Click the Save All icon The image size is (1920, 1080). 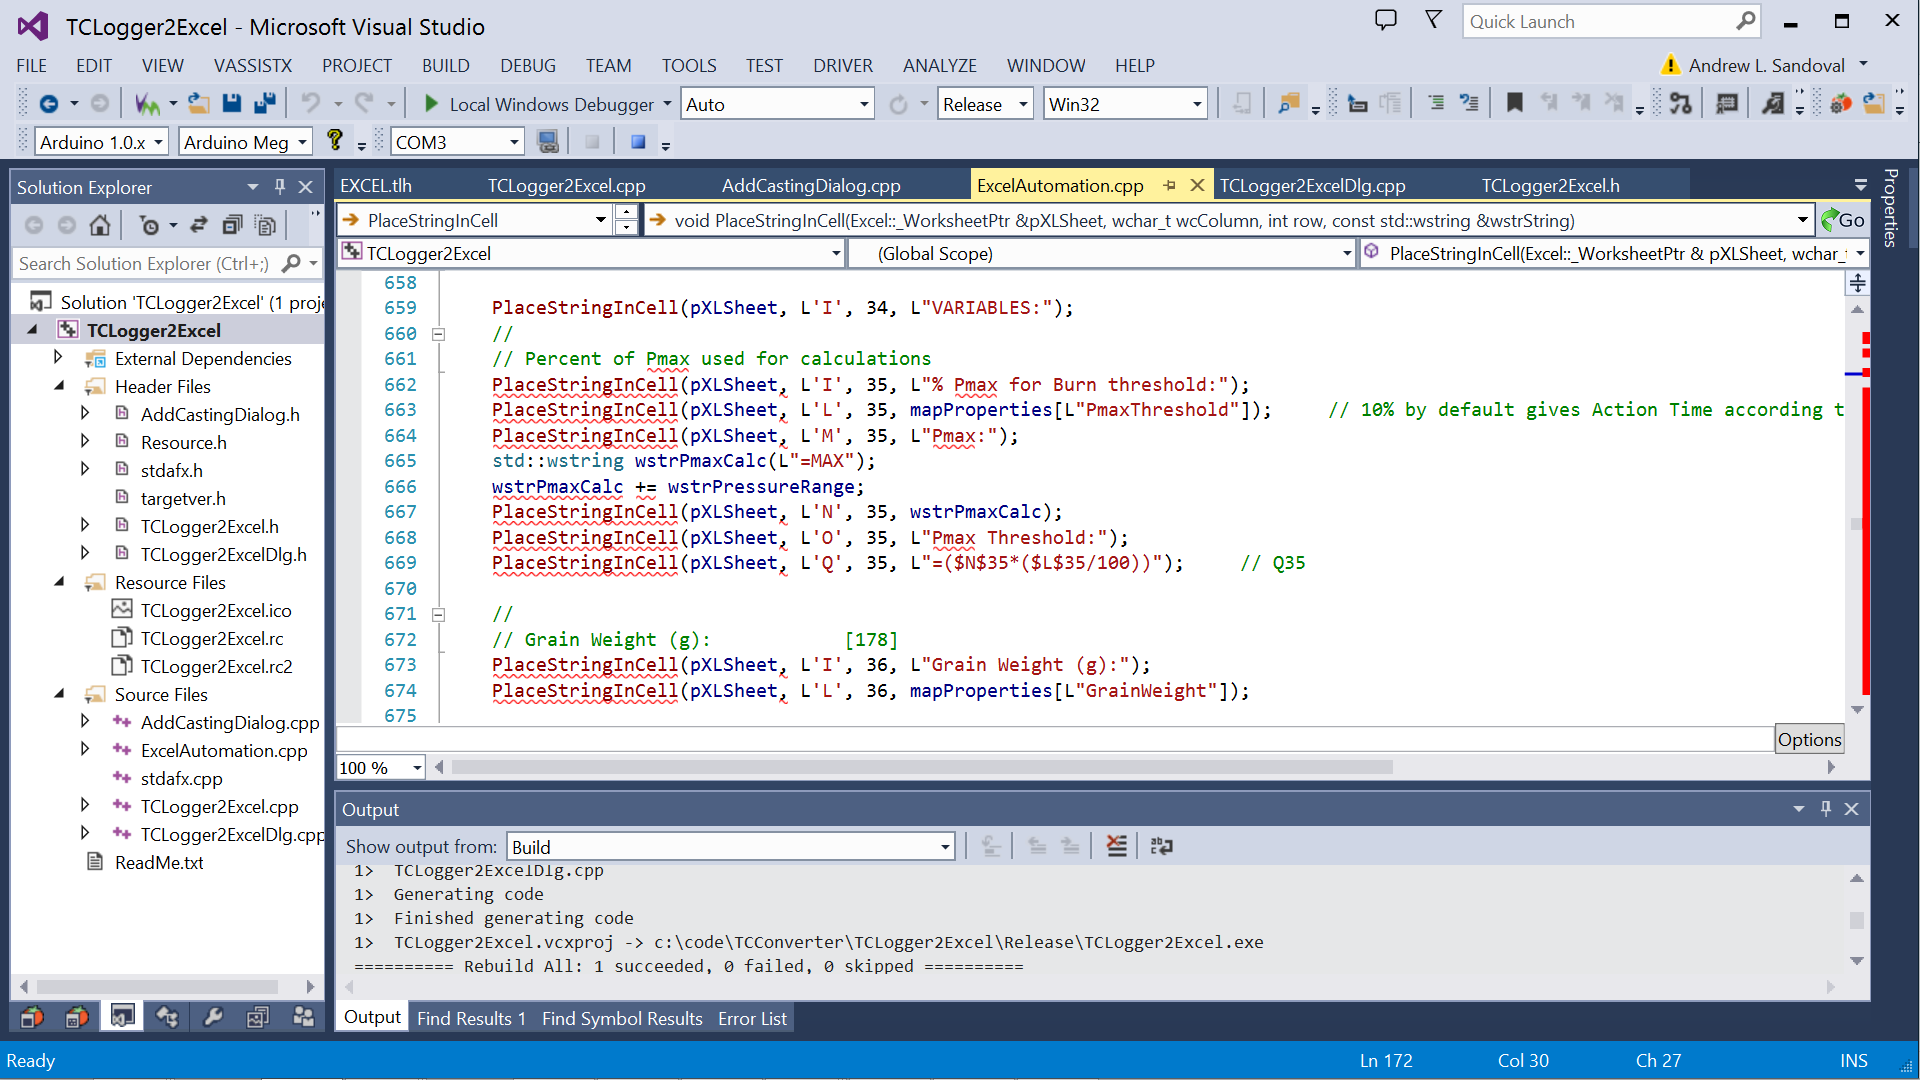pyautogui.click(x=265, y=103)
